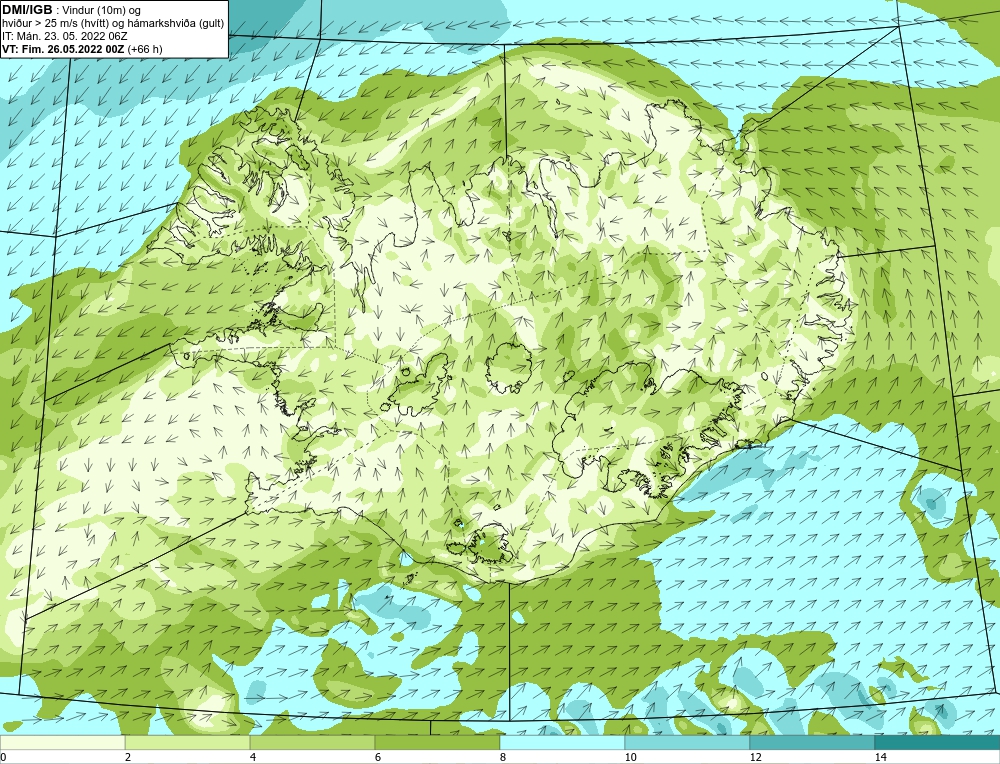
Task: Click the legend value '4' label
Action: click(253, 757)
